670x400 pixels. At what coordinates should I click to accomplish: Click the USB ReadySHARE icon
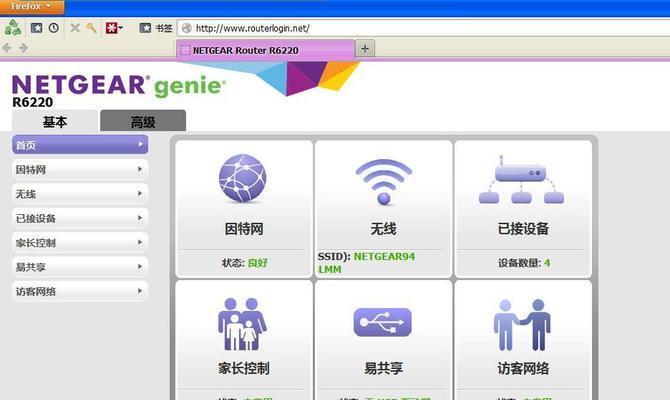382,322
